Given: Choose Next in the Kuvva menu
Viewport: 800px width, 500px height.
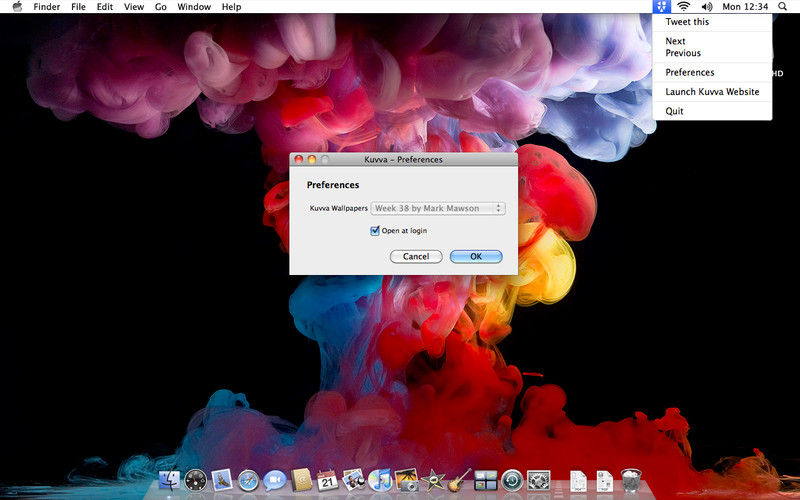Looking at the screenshot, I should pos(712,41).
